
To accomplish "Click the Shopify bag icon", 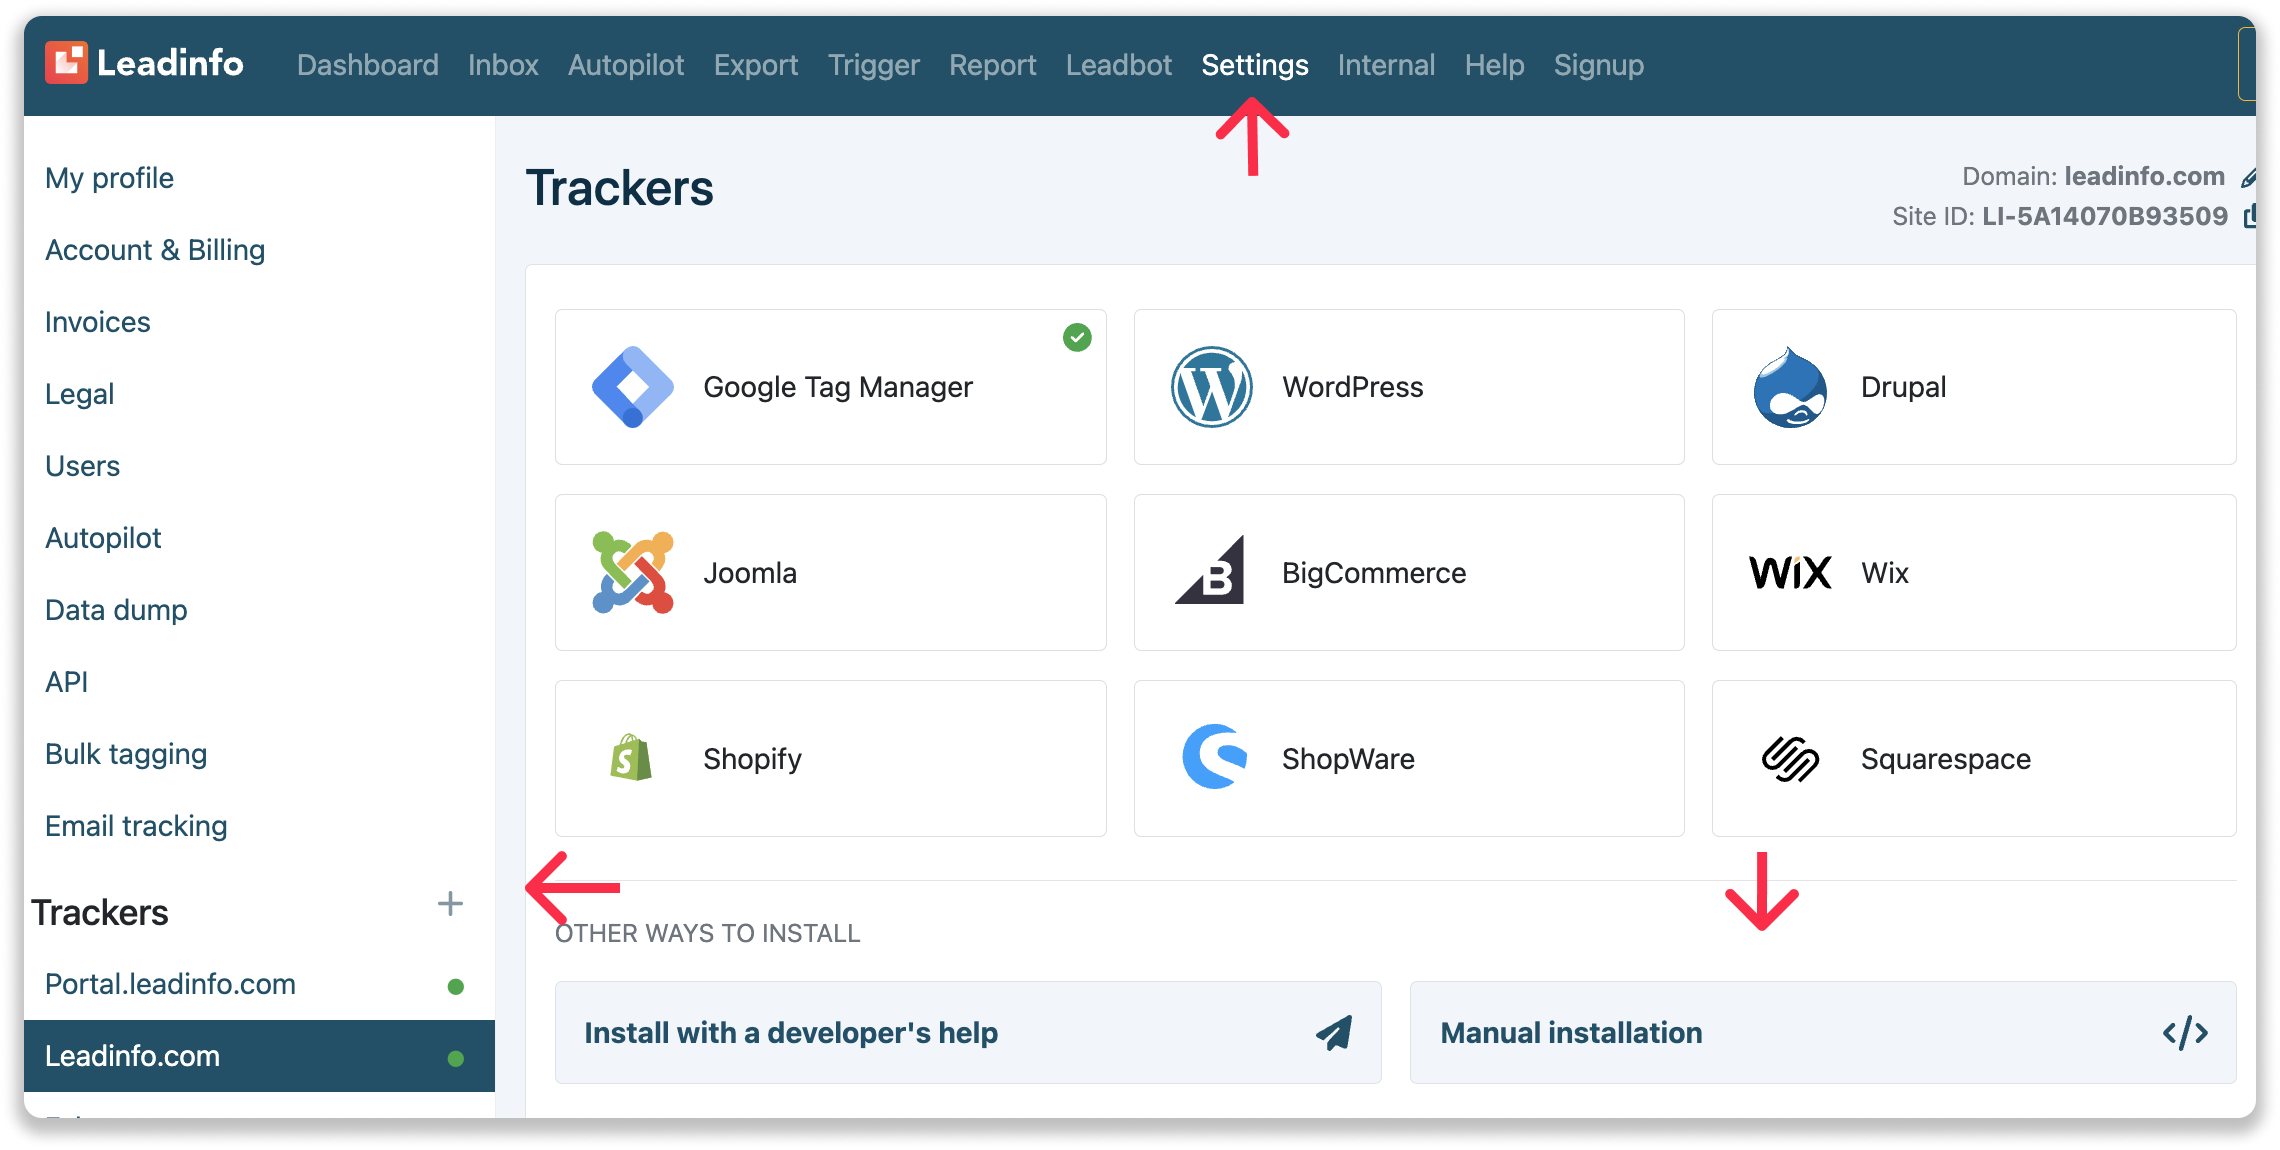I will point(631,757).
